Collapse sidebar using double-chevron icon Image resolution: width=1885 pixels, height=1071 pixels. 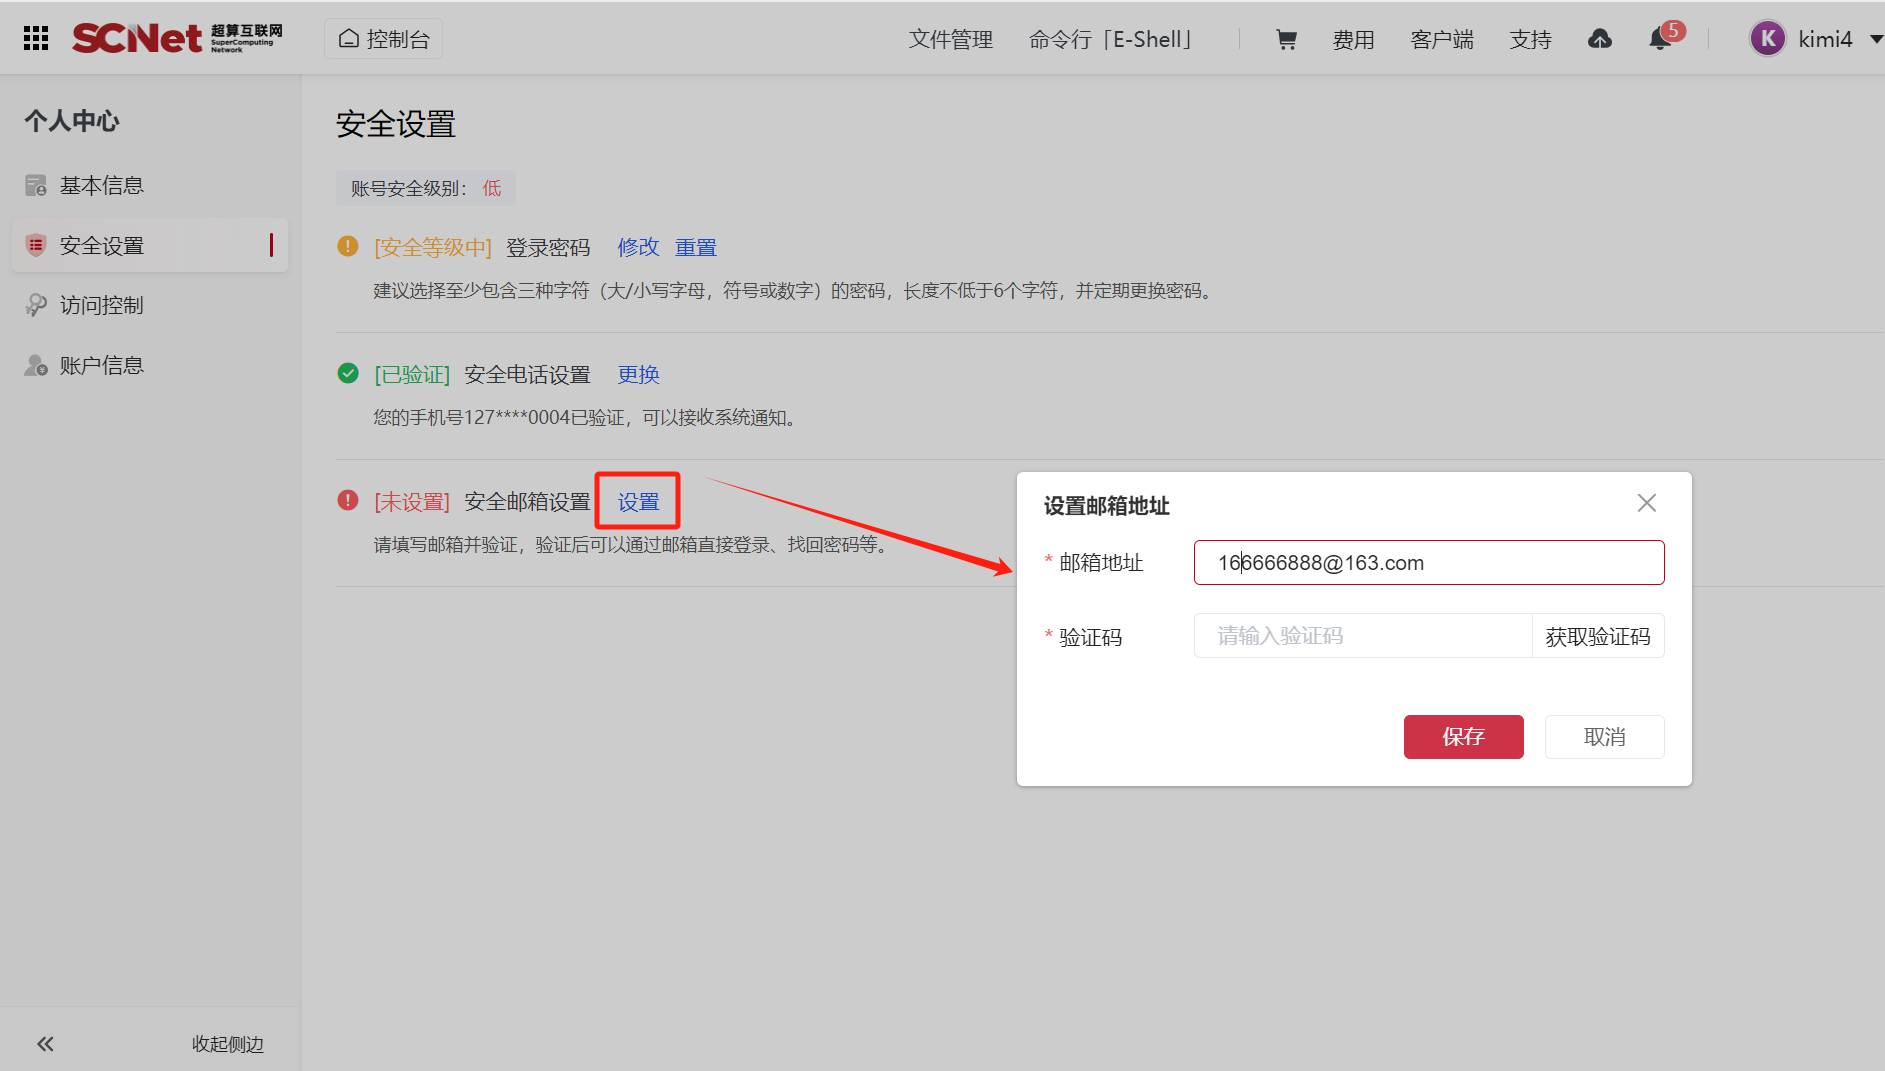45,1044
